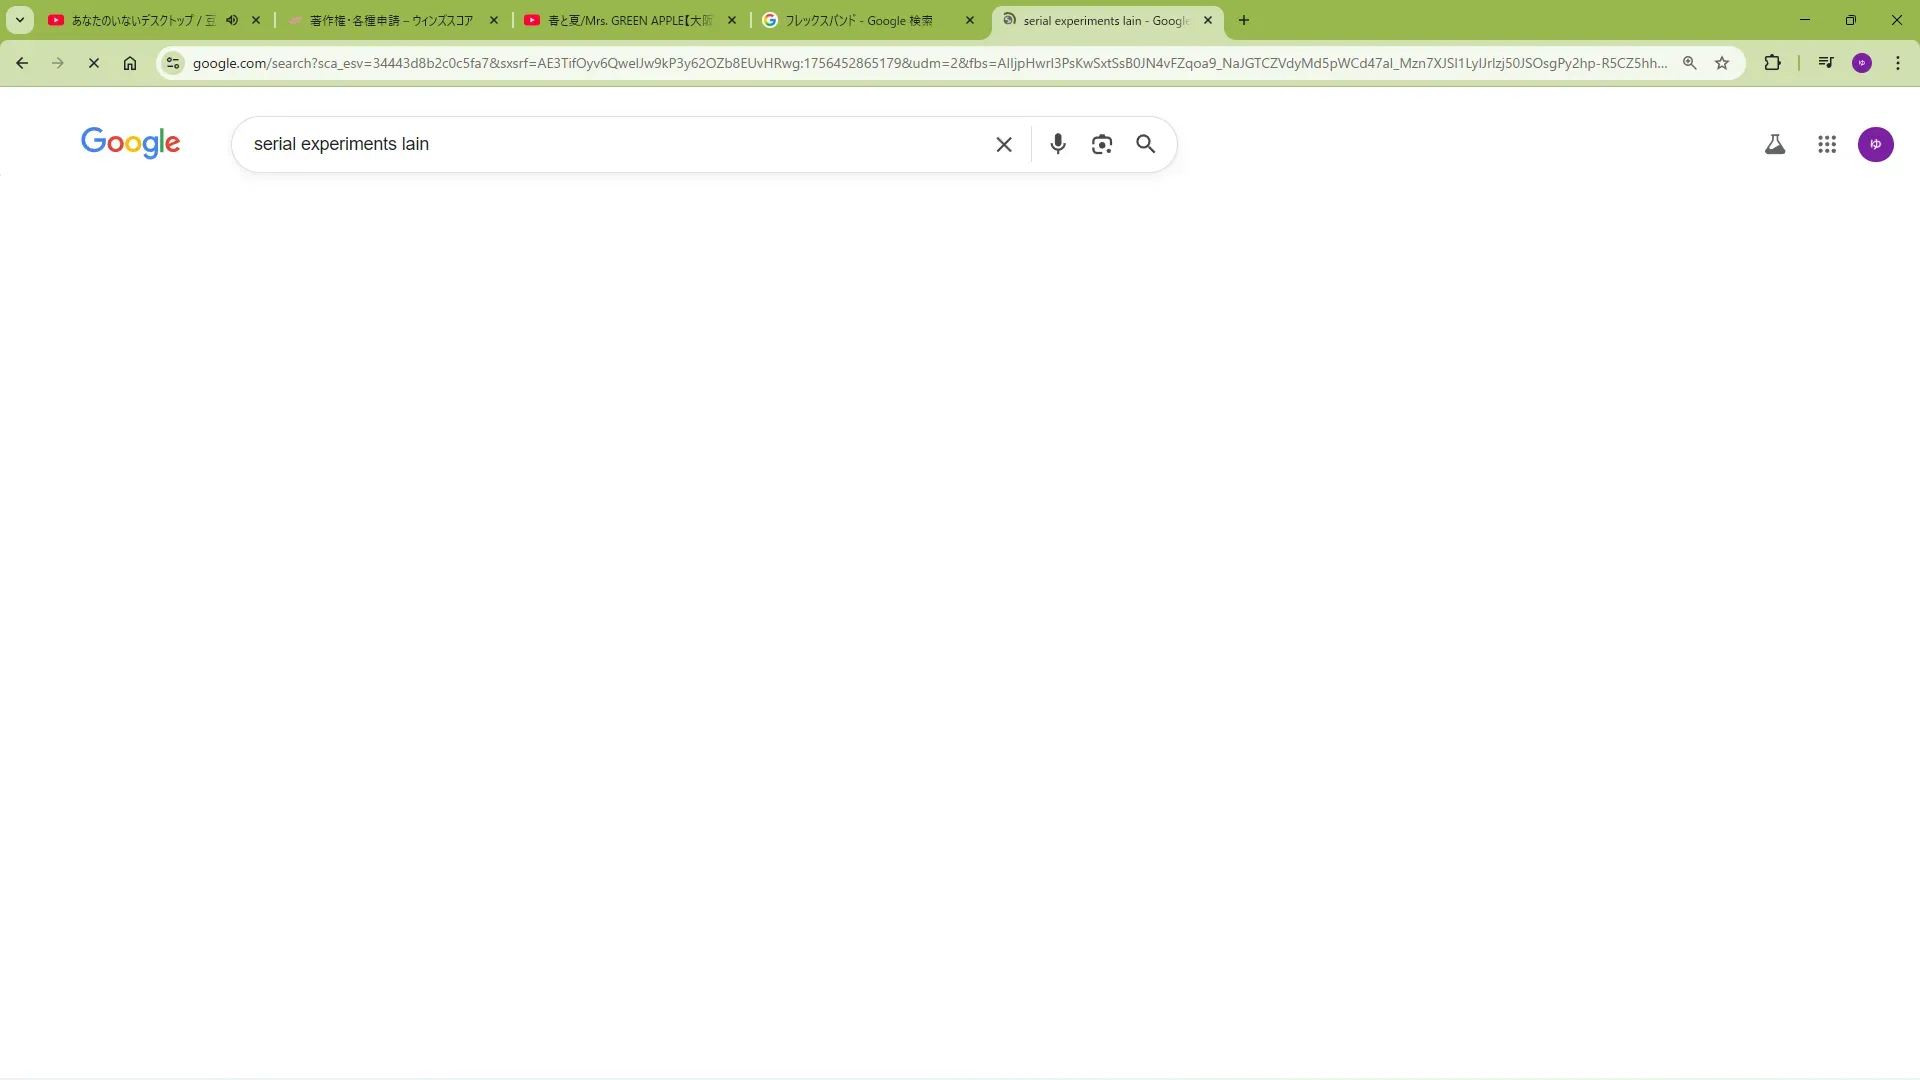The image size is (1920, 1080).
Task: Switch to the Mrs. GREEN APPLE tab
Action: (x=628, y=20)
